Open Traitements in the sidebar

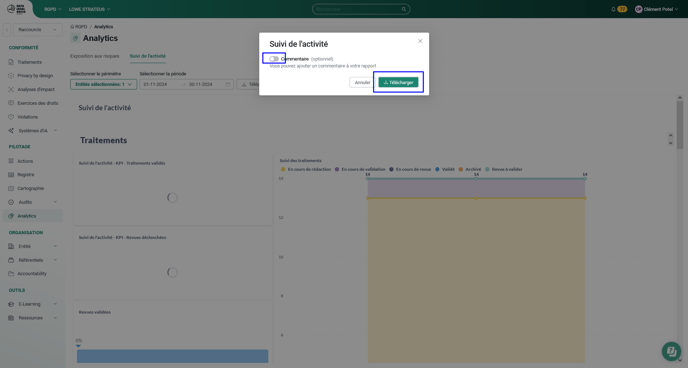click(29, 62)
